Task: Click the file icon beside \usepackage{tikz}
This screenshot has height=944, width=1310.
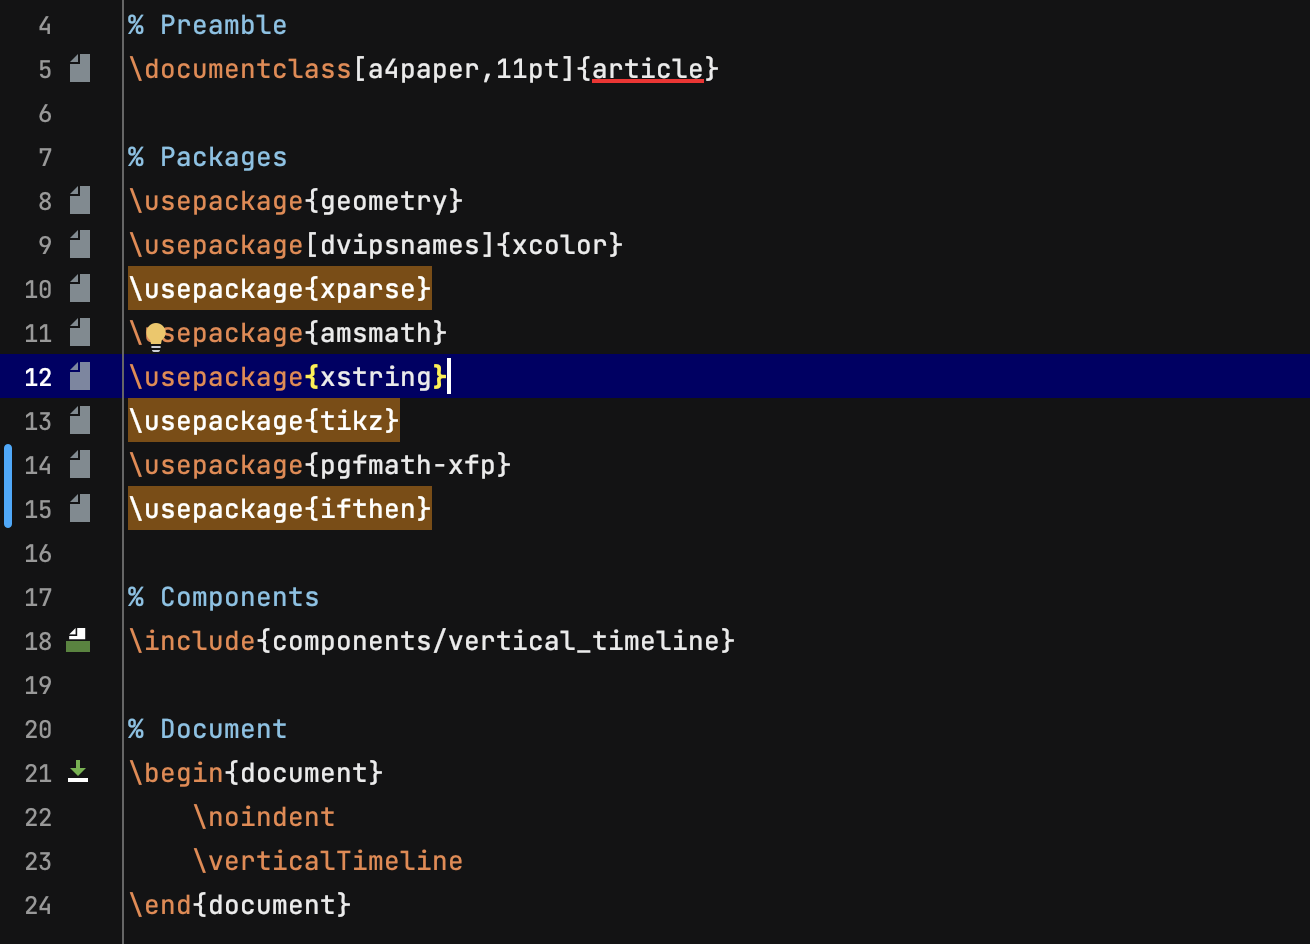Action: (80, 420)
